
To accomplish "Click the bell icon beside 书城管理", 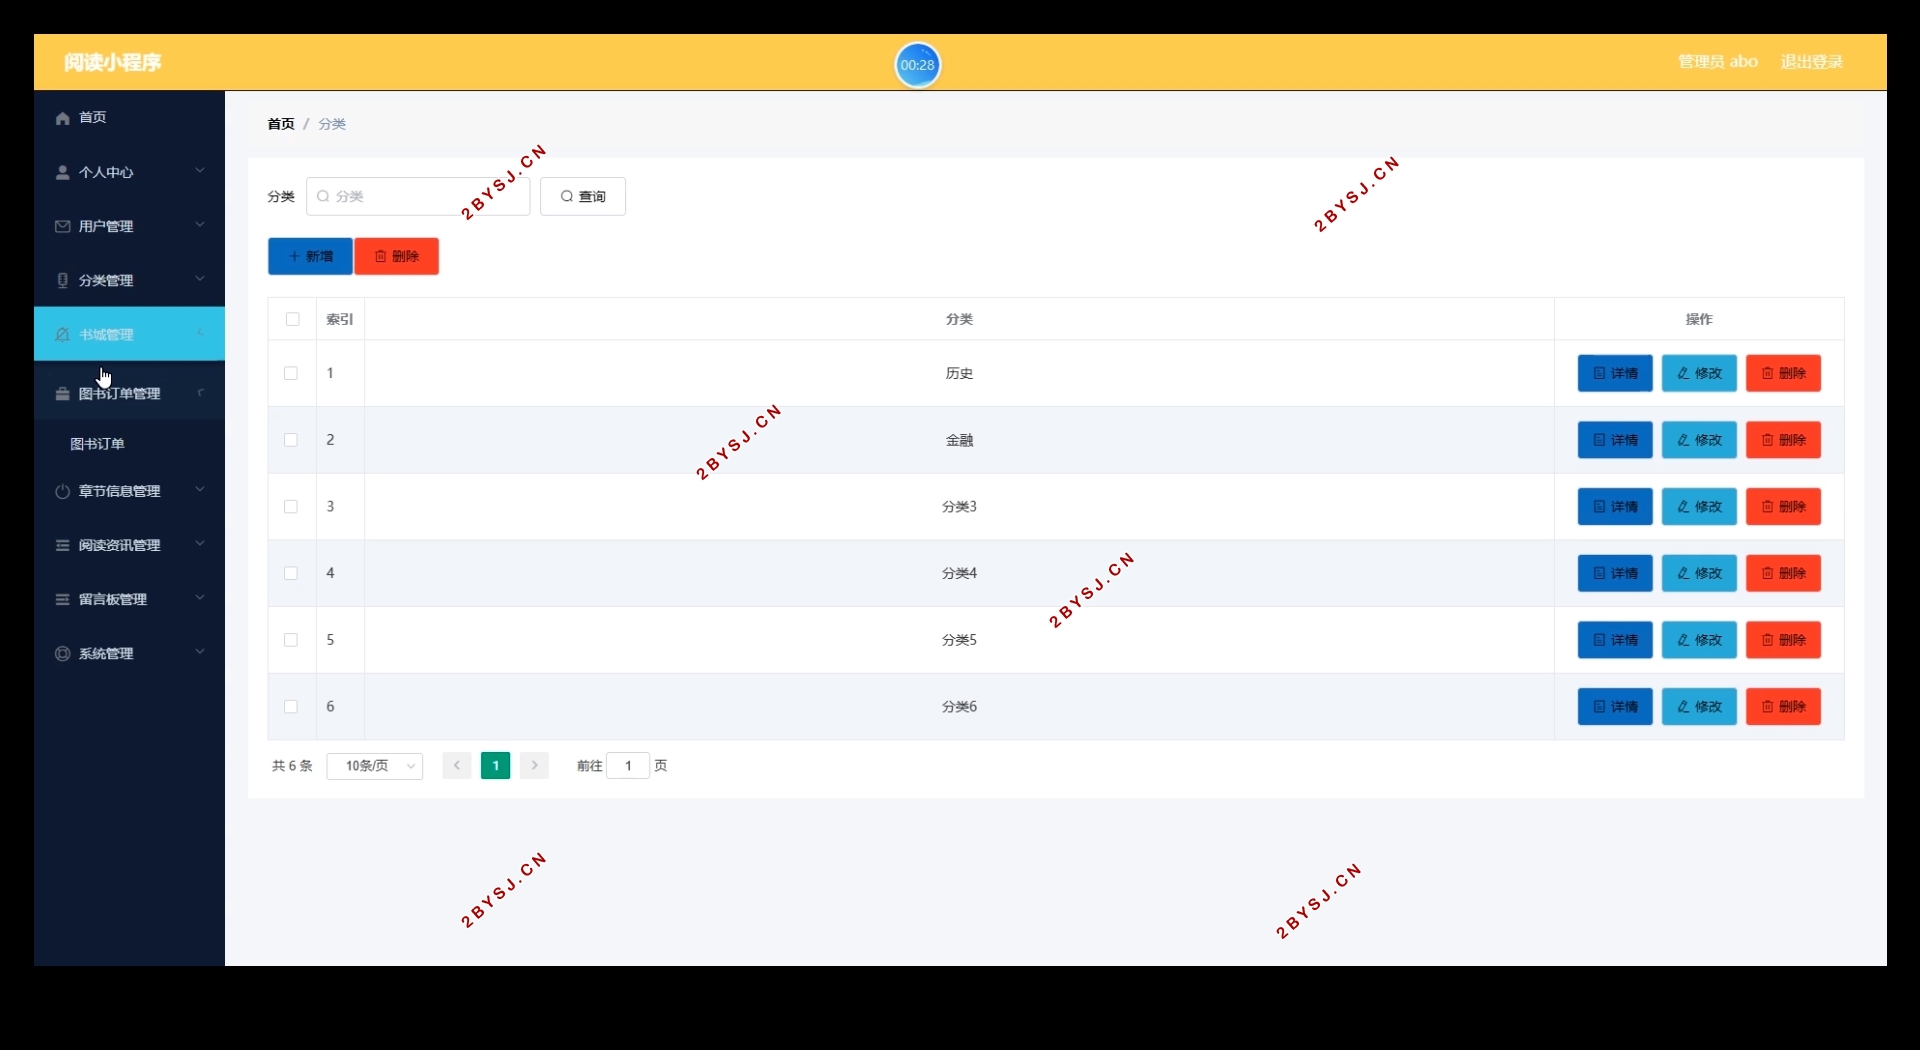I will pos(63,334).
